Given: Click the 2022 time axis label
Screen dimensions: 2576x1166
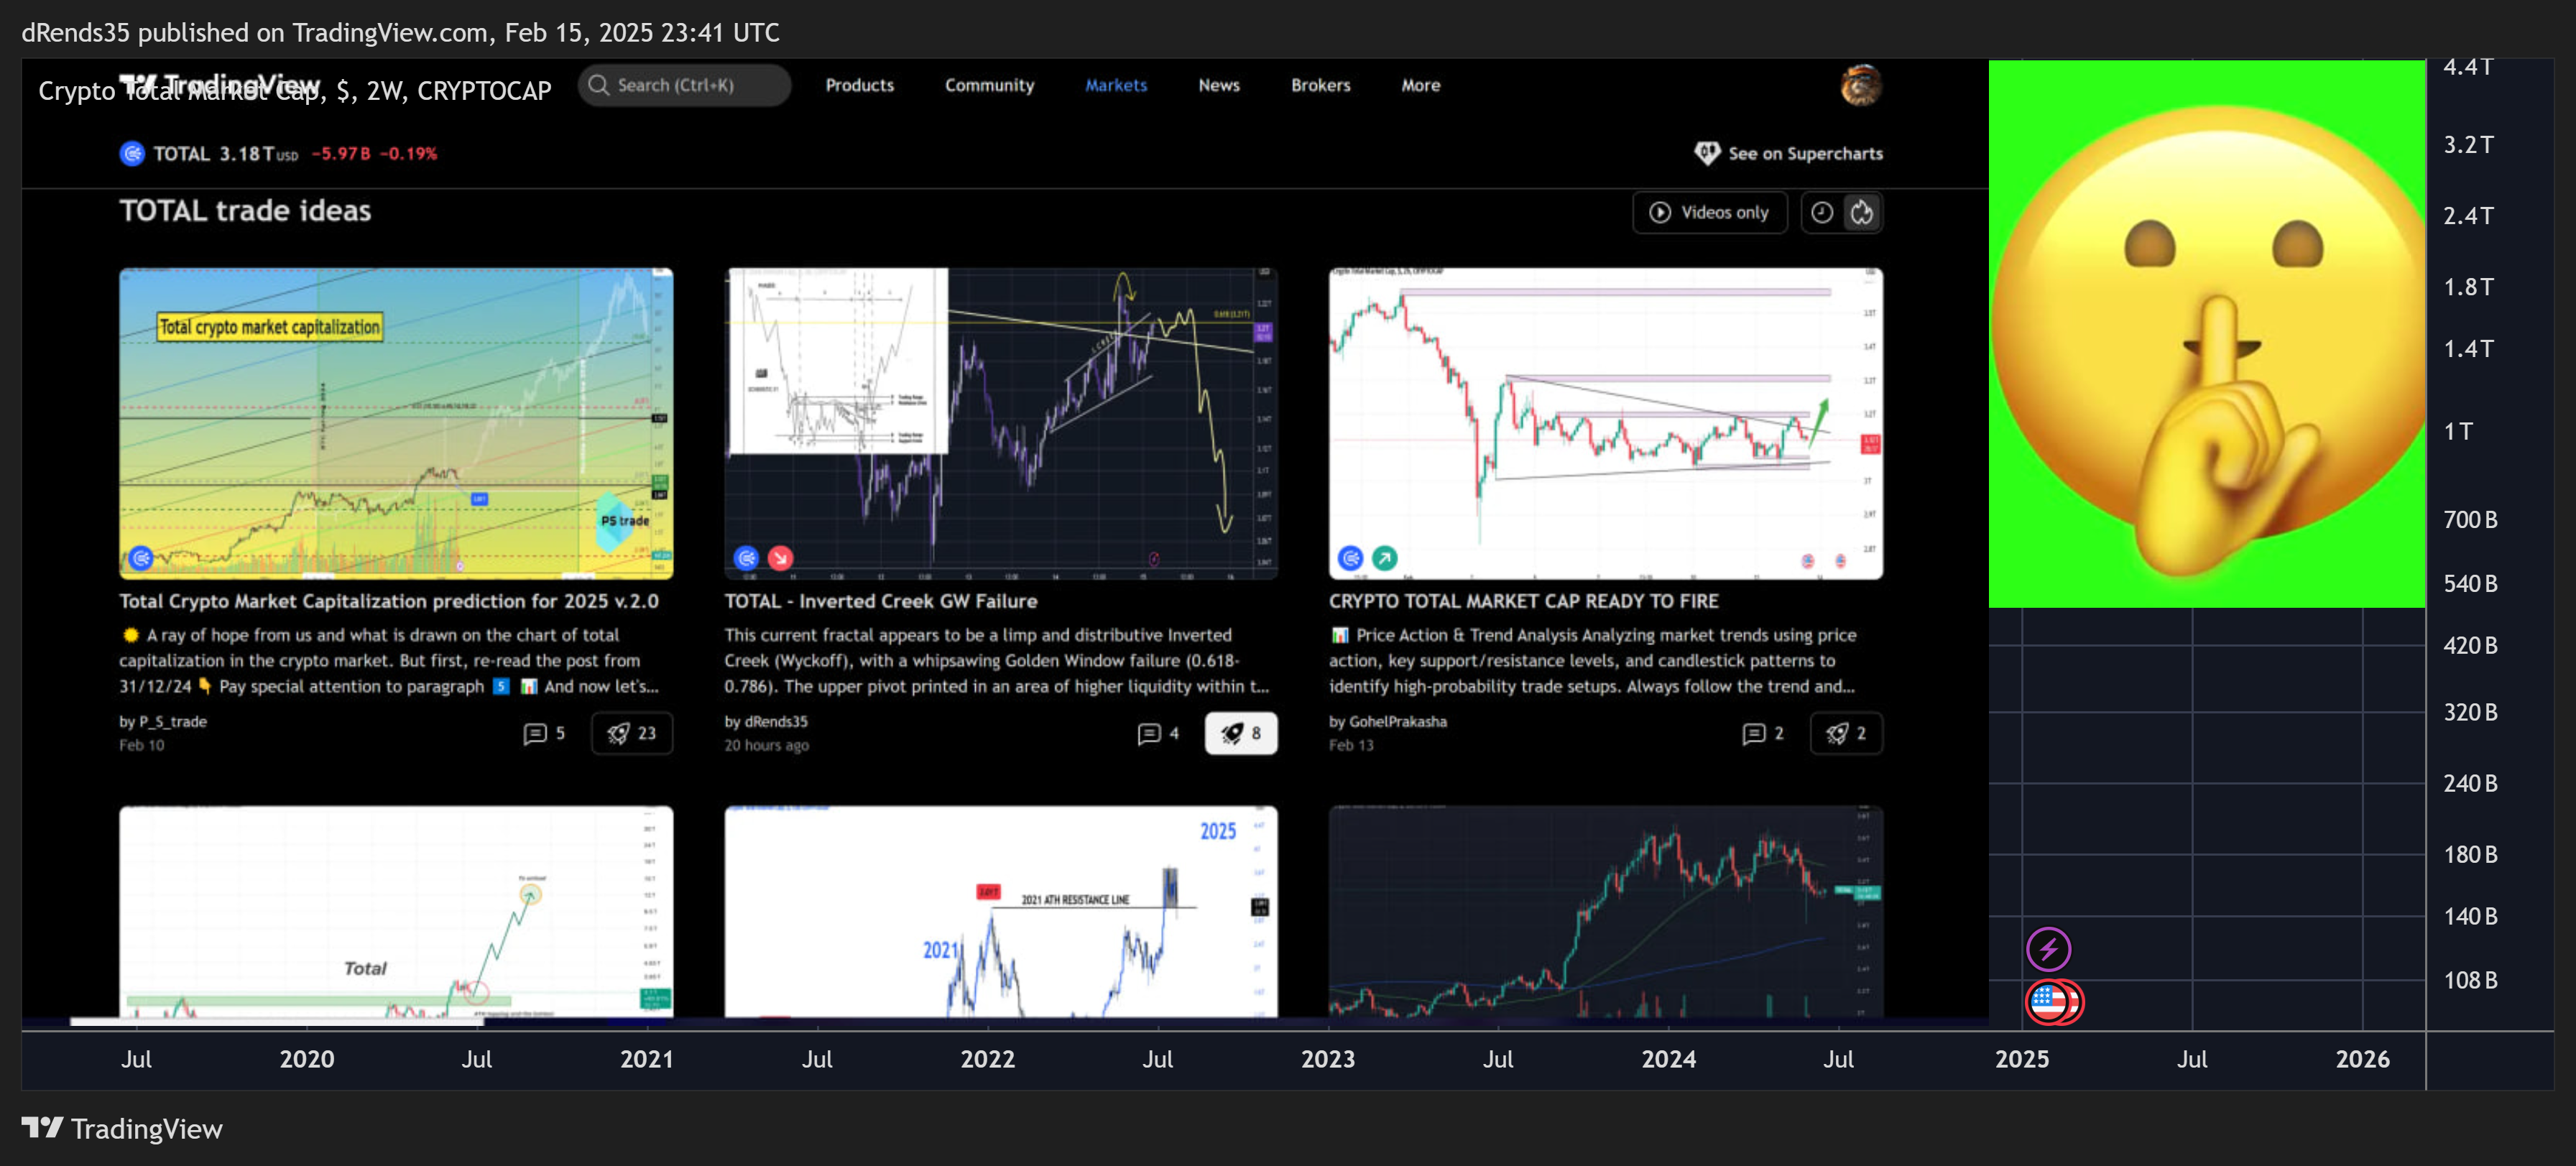Looking at the screenshot, I should point(987,1059).
